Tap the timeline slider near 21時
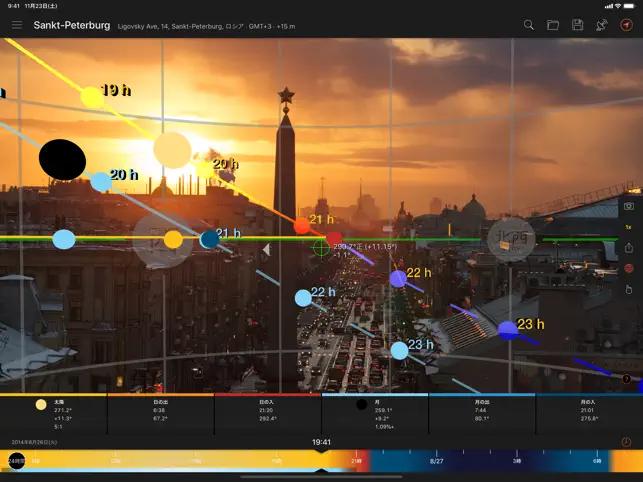643x482 pixels. pyautogui.click(x=356, y=461)
